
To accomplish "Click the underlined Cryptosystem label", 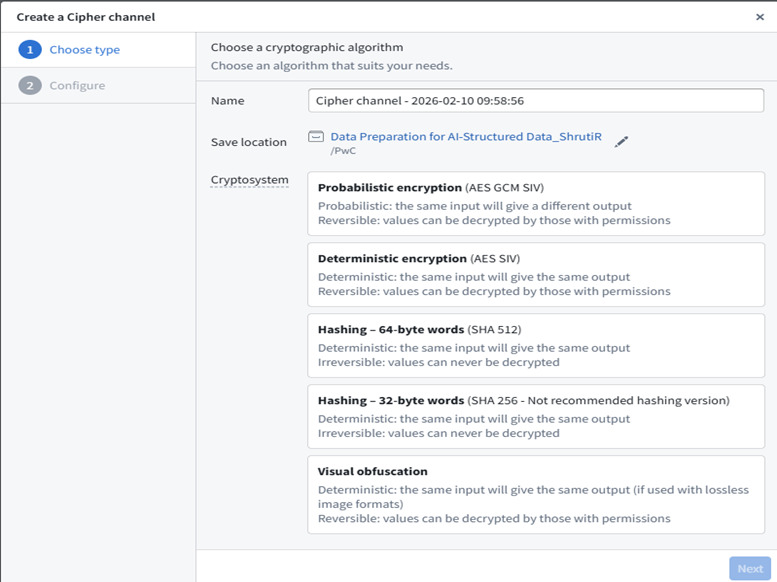I will (249, 180).
